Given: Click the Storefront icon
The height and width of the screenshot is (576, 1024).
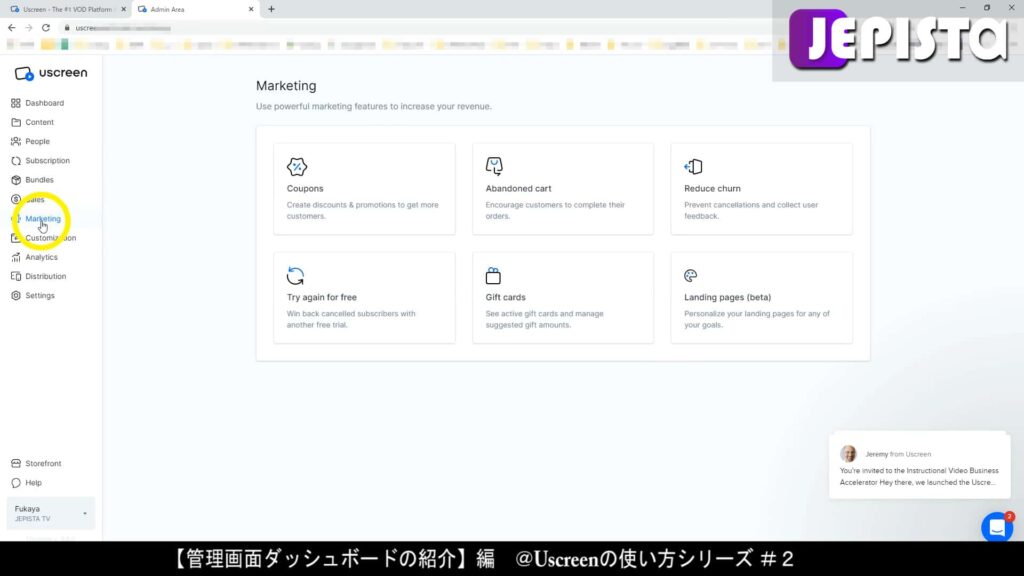Looking at the screenshot, I should pyautogui.click(x=16, y=464).
